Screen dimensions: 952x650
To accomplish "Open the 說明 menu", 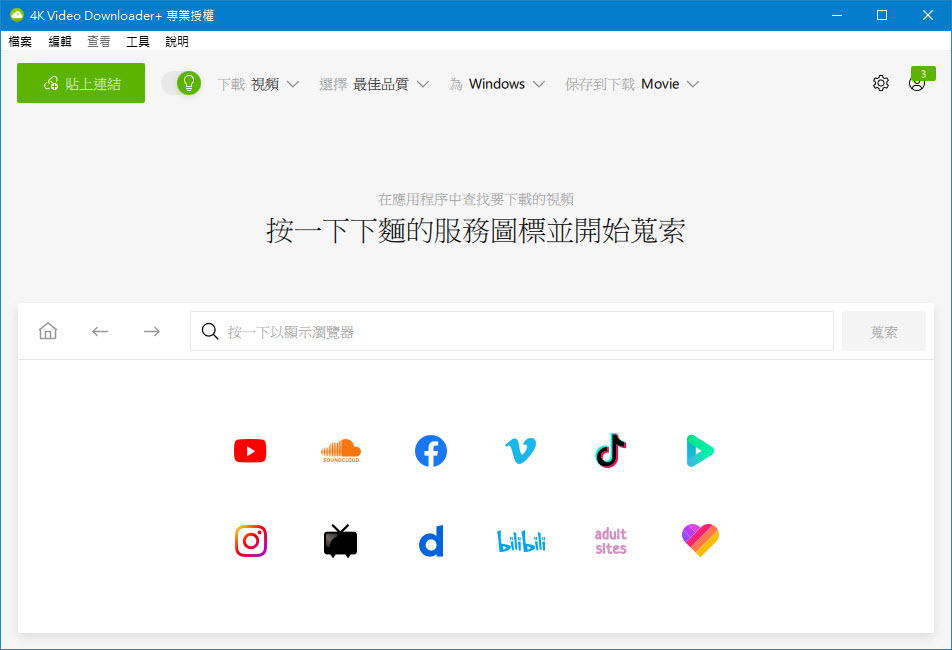I will point(175,41).
